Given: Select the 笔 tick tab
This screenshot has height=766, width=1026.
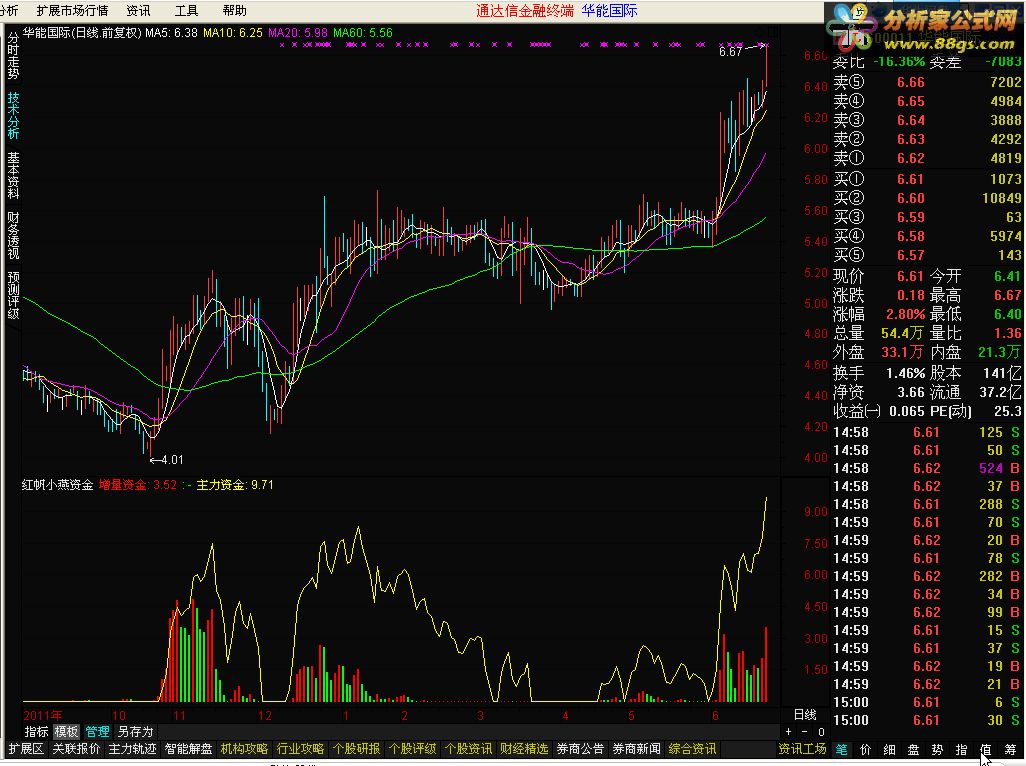Looking at the screenshot, I should [841, 750].
